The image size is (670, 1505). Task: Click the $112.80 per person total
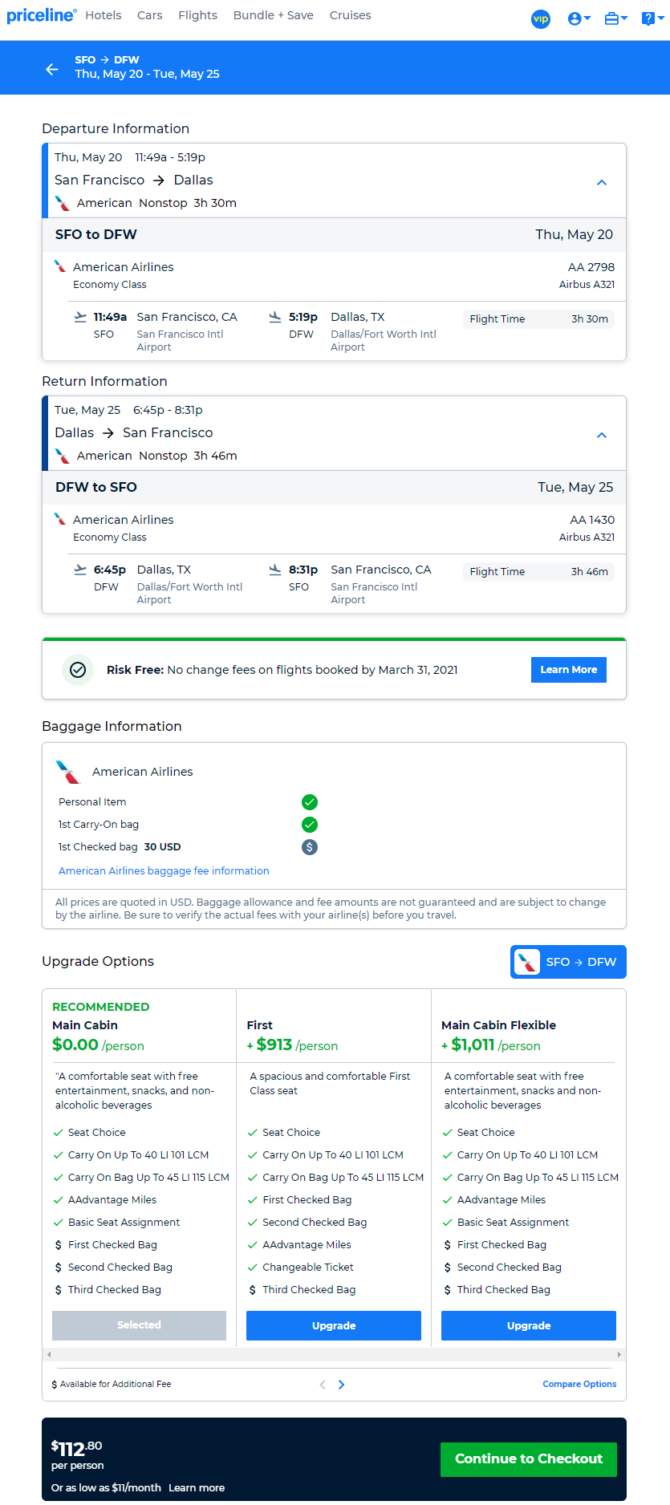pyautogui.click(x=77, y=1454)
